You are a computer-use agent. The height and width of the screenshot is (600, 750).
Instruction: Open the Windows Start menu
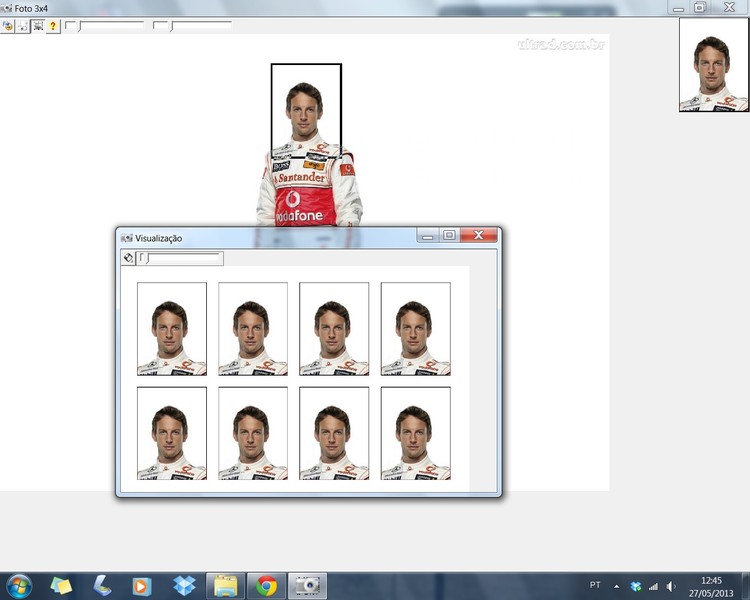point(19,586)
